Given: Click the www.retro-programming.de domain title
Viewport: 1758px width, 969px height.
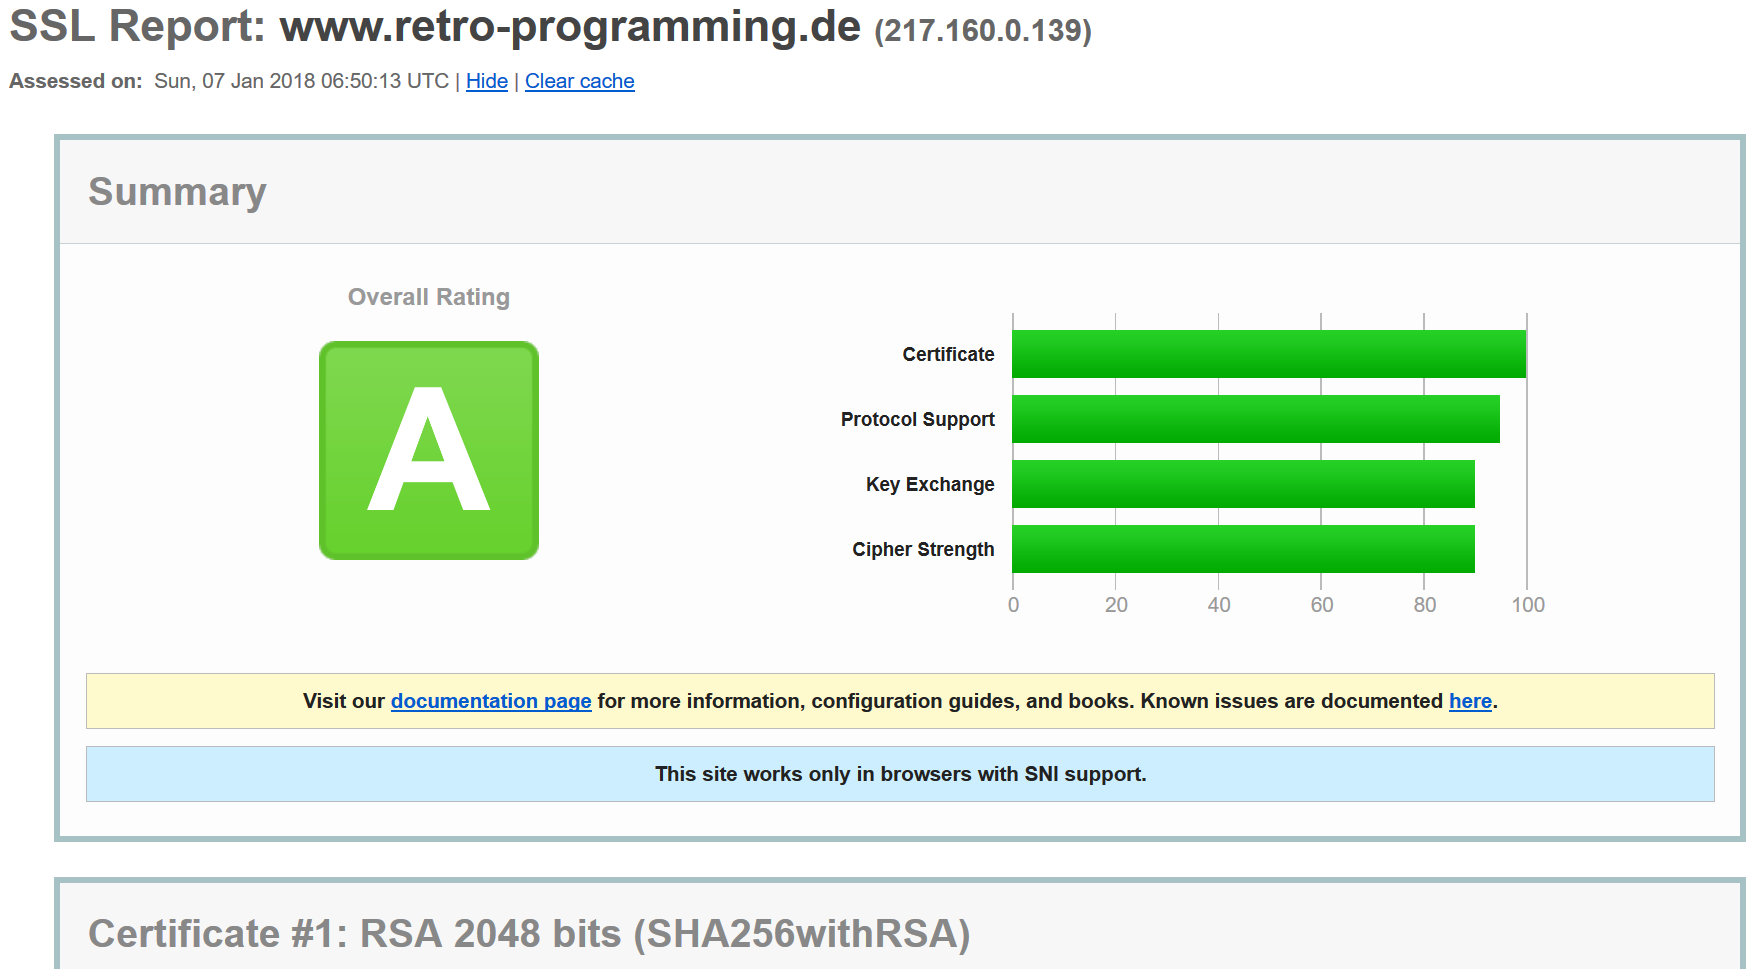Looking at the screenshot, I should pos(570,27).
